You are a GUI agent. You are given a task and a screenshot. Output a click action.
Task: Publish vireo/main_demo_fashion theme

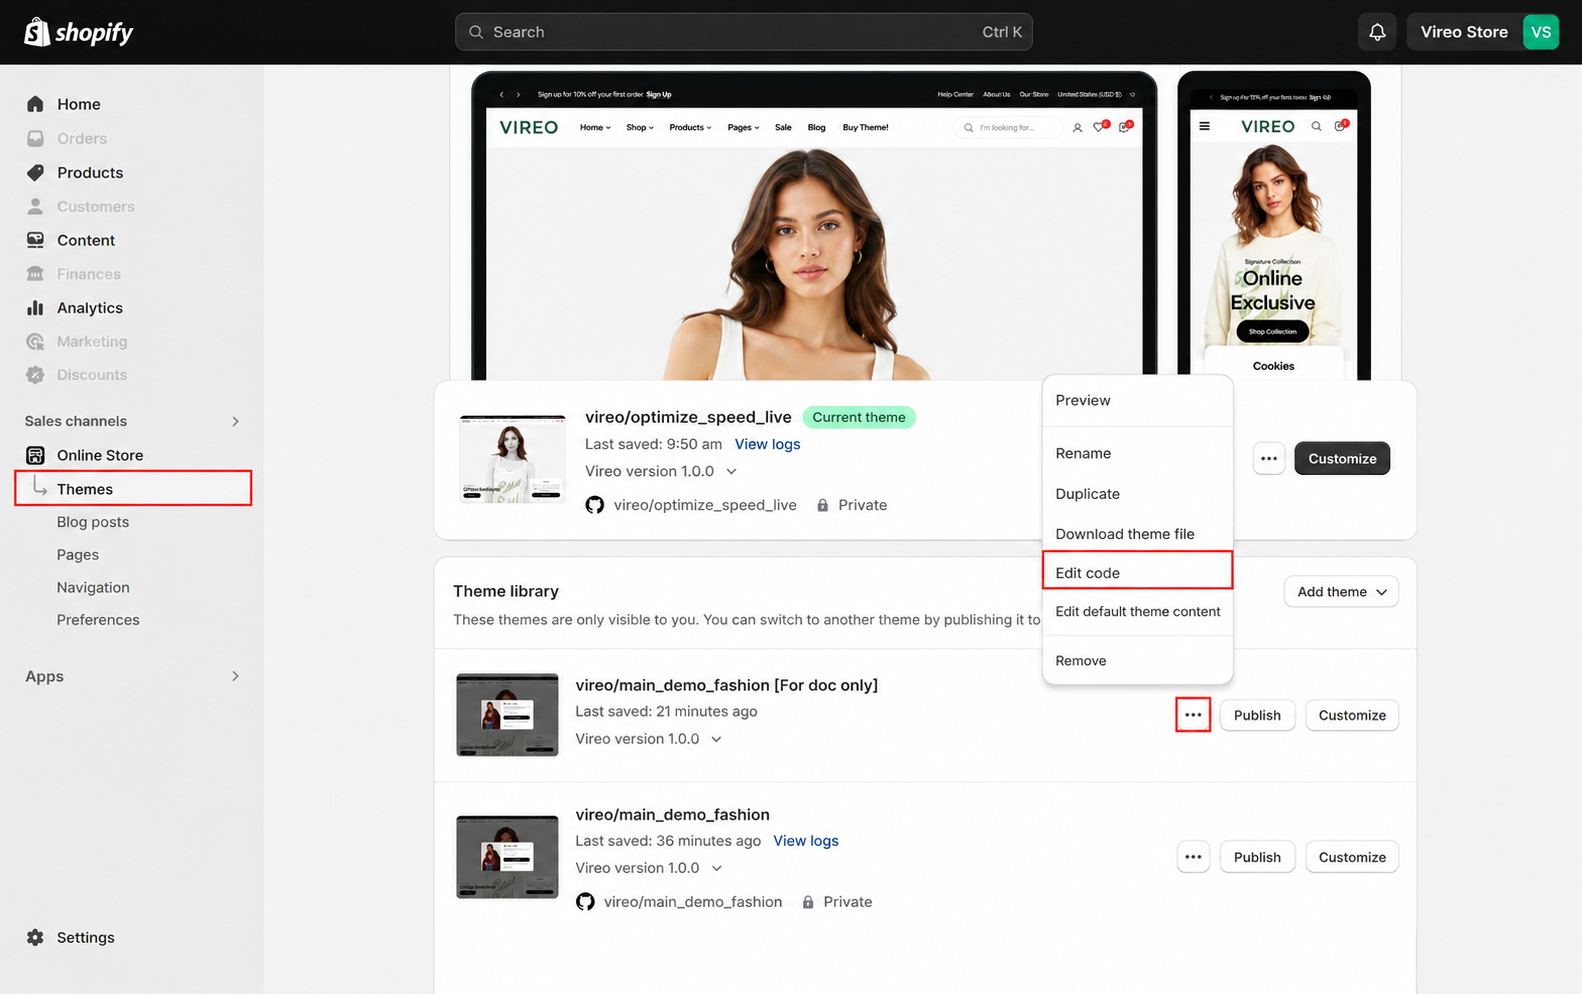click(x=1257, y=857)
